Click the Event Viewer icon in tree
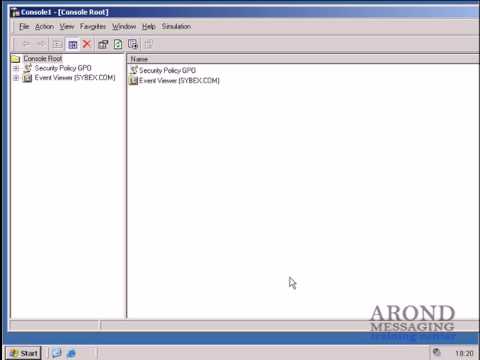Viewport: 480px width, 360px height. (27, 78)
